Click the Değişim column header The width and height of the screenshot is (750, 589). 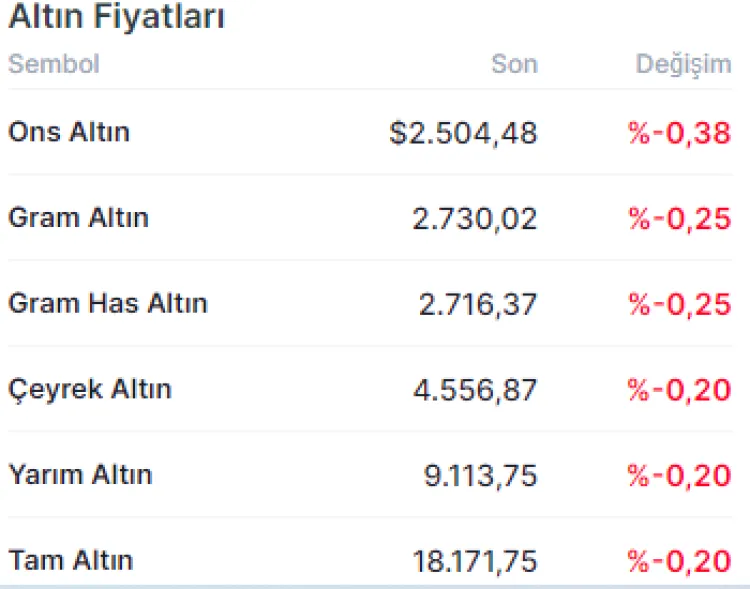click(684, 64)
